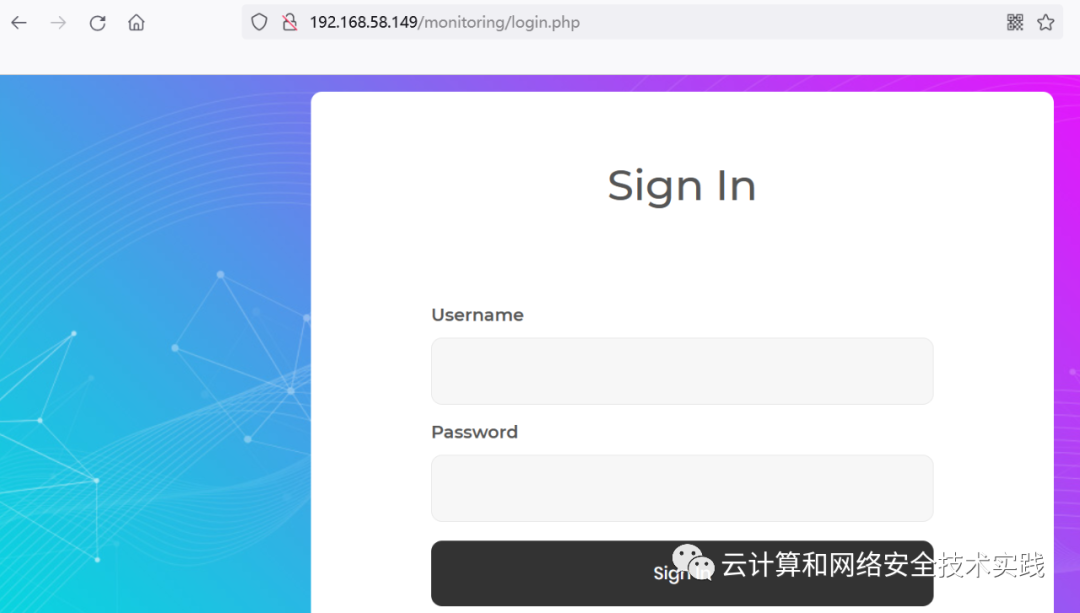Open the shield tracking protection icon
1080x613 pixels.
pos(259,22)
